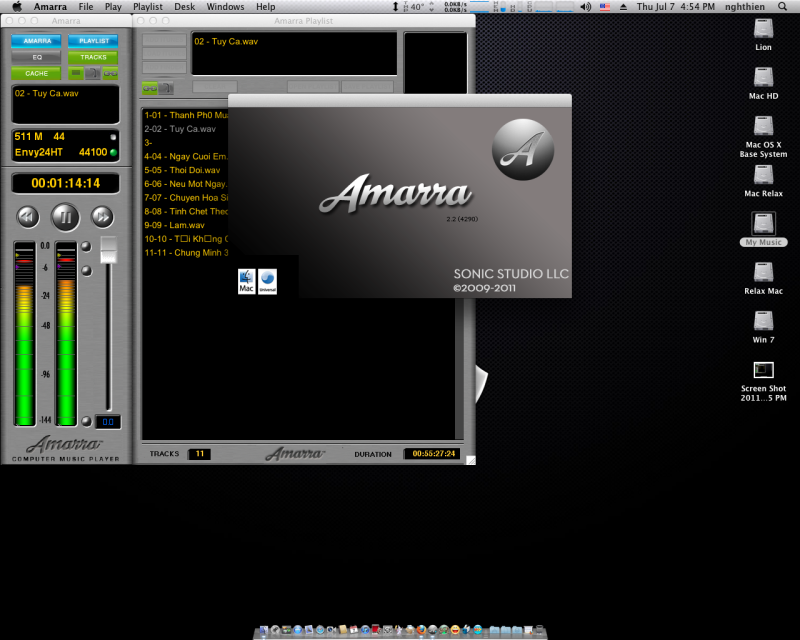The image size is (800, 640).
Task: Click the Envy24HT device name
Action: (39, 152)
